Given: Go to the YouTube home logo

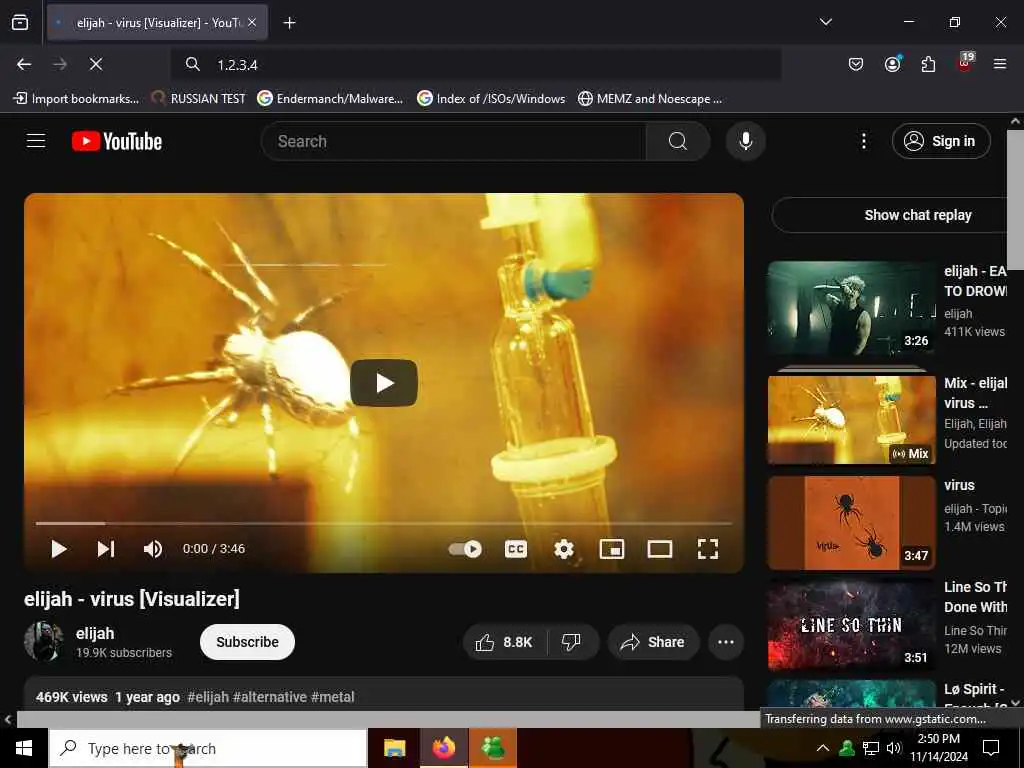Looking at the screenshot, I should (x=117, y=141).
